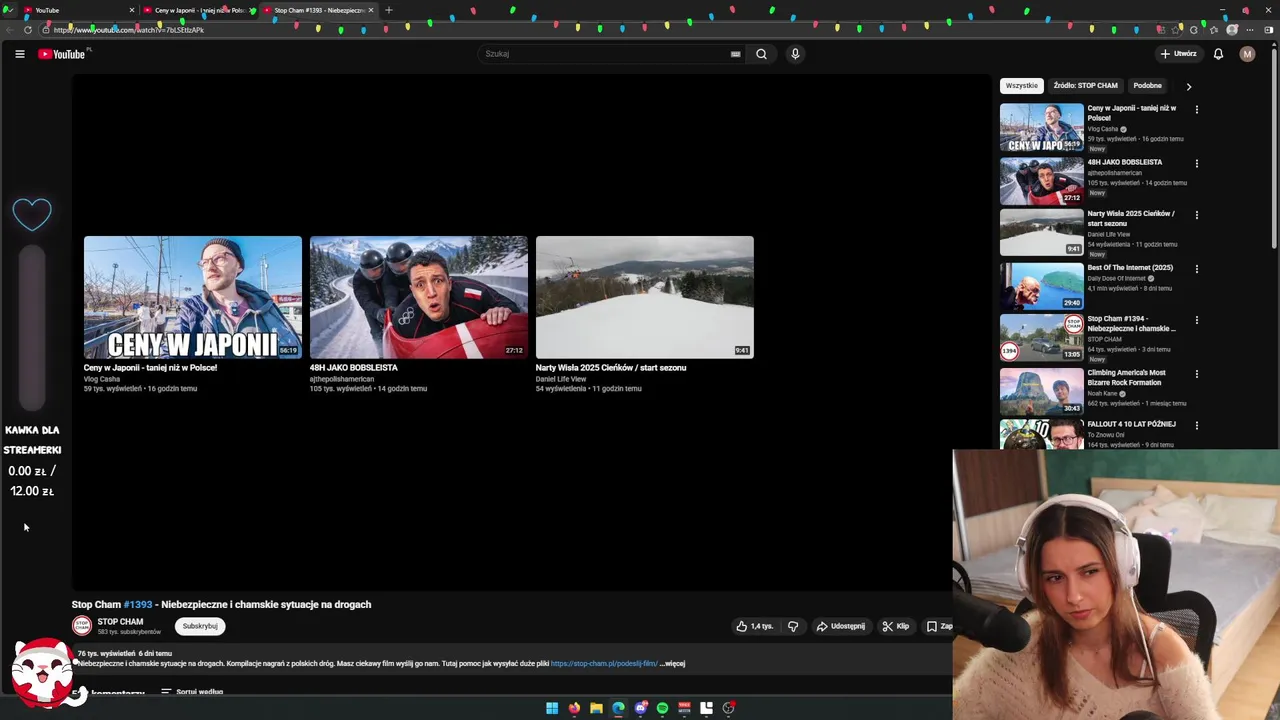Click the sidebar channel name Daily Dose Of Internet
The image size is (1280, 720).
(1116, 278)
